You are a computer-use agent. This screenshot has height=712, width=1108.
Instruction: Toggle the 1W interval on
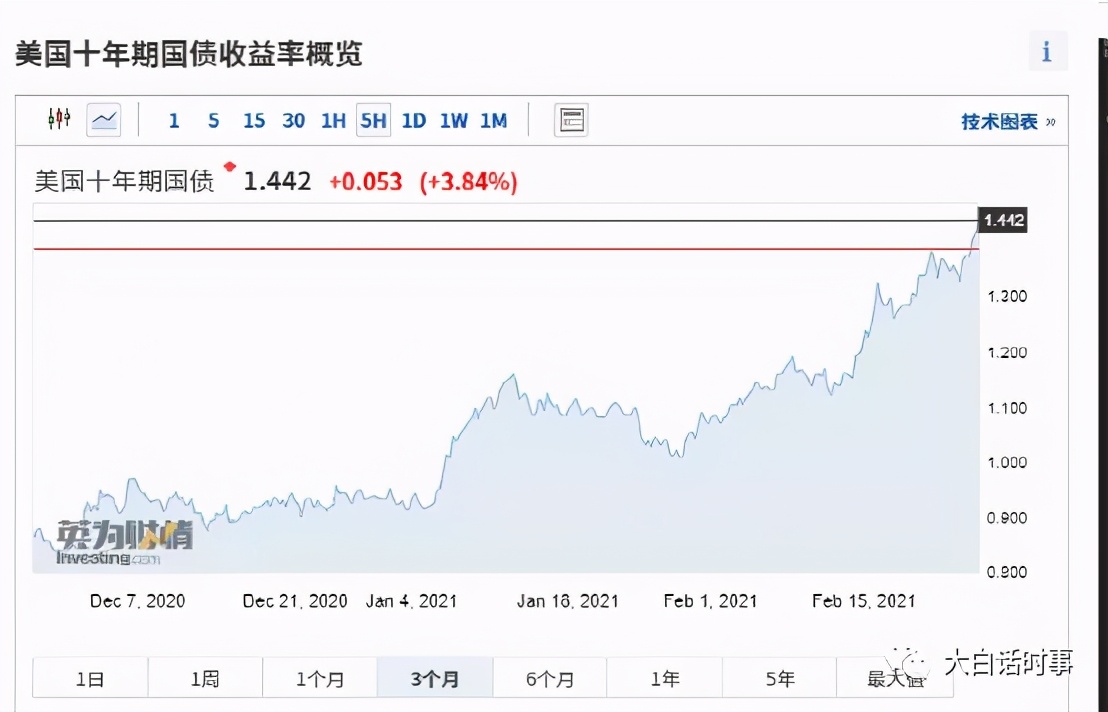[x=453, y=119]
